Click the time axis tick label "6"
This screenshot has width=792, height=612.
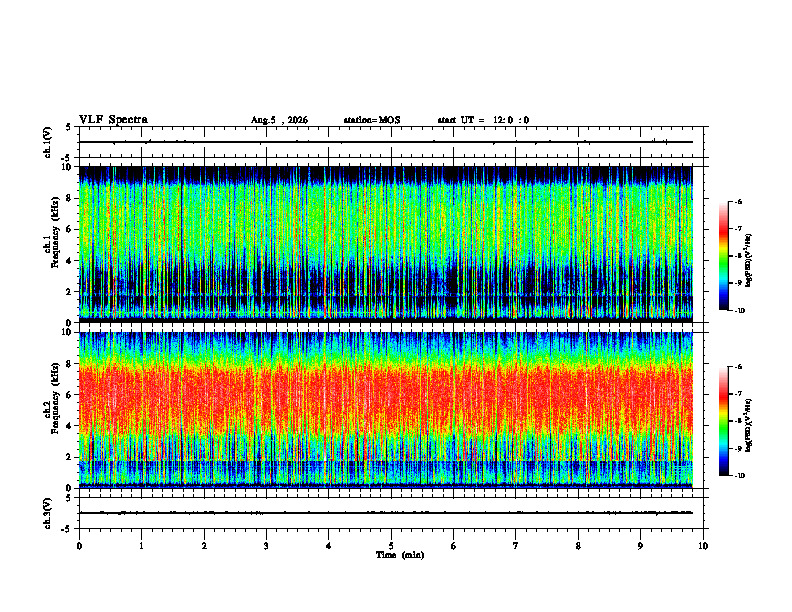[454, 546]
